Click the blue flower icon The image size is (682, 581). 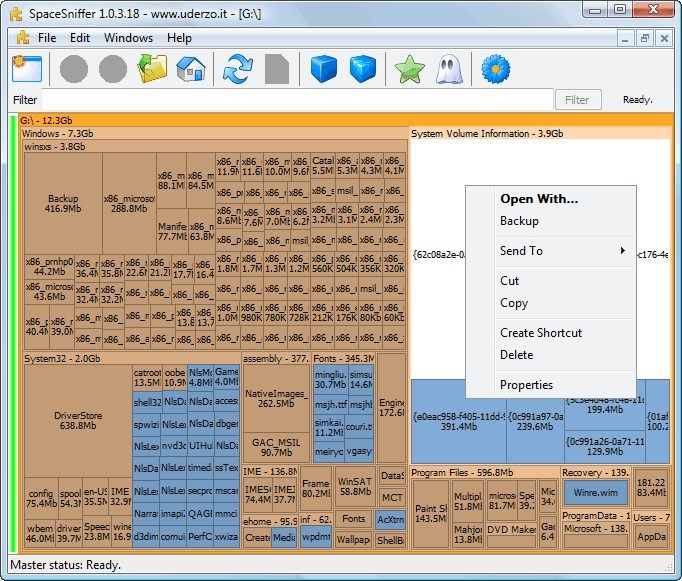495,69
